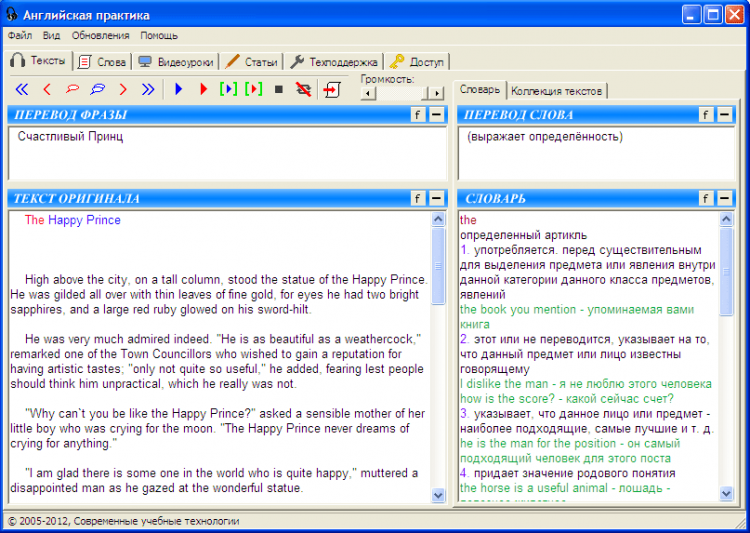The height and width of the screenshot is (533, 750).
Task: Click font button in Перевод фразы header
Action: tap(418, 115)
